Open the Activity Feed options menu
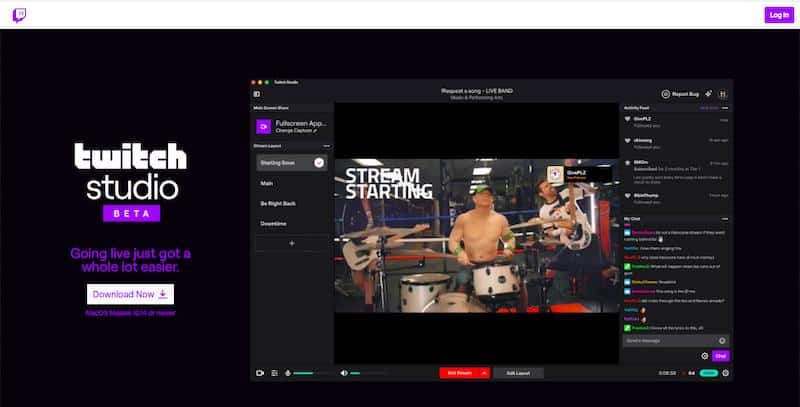 pos(725,106)
